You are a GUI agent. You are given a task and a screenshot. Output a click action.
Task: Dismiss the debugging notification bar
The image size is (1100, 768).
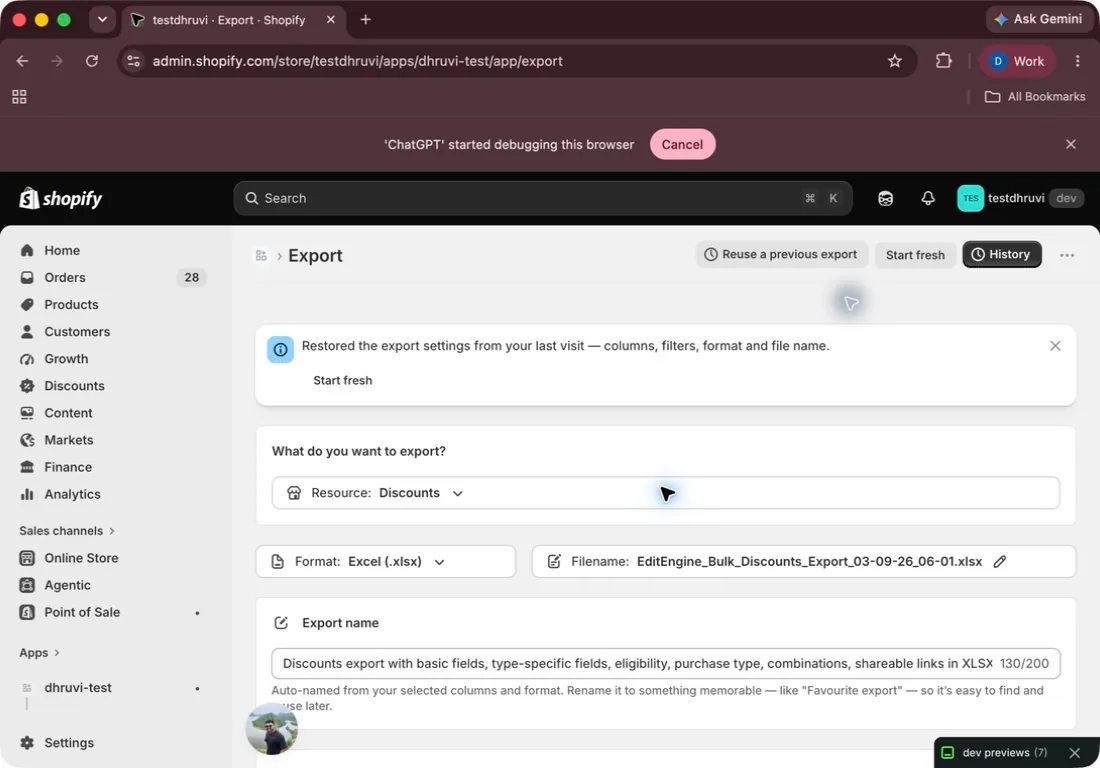tap(1070, 144)
